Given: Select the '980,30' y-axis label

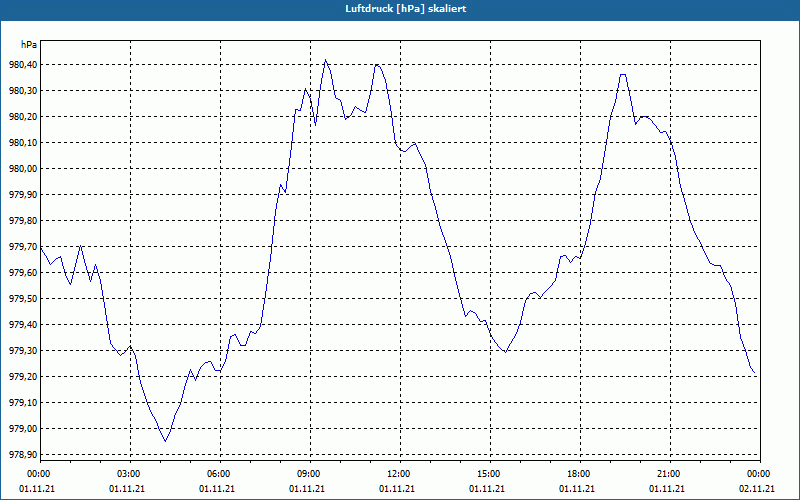Looking at the screenshot, I should (x=23, y=91).
